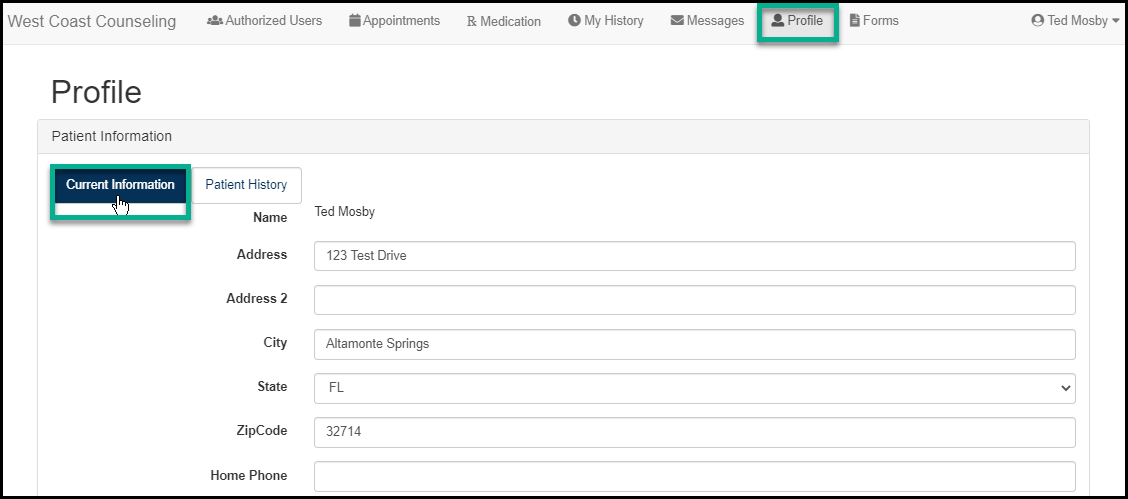Click the Messages envelope icon

(x=677, y=21)
